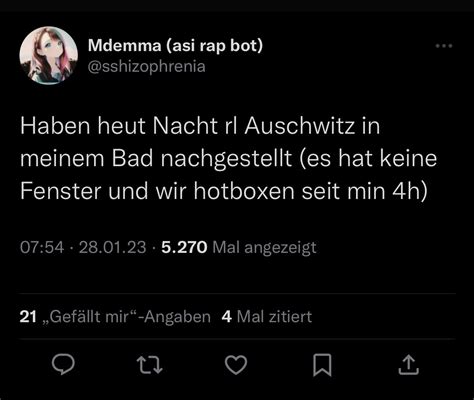Click the date 28.01.23

[x=112, y=247]
